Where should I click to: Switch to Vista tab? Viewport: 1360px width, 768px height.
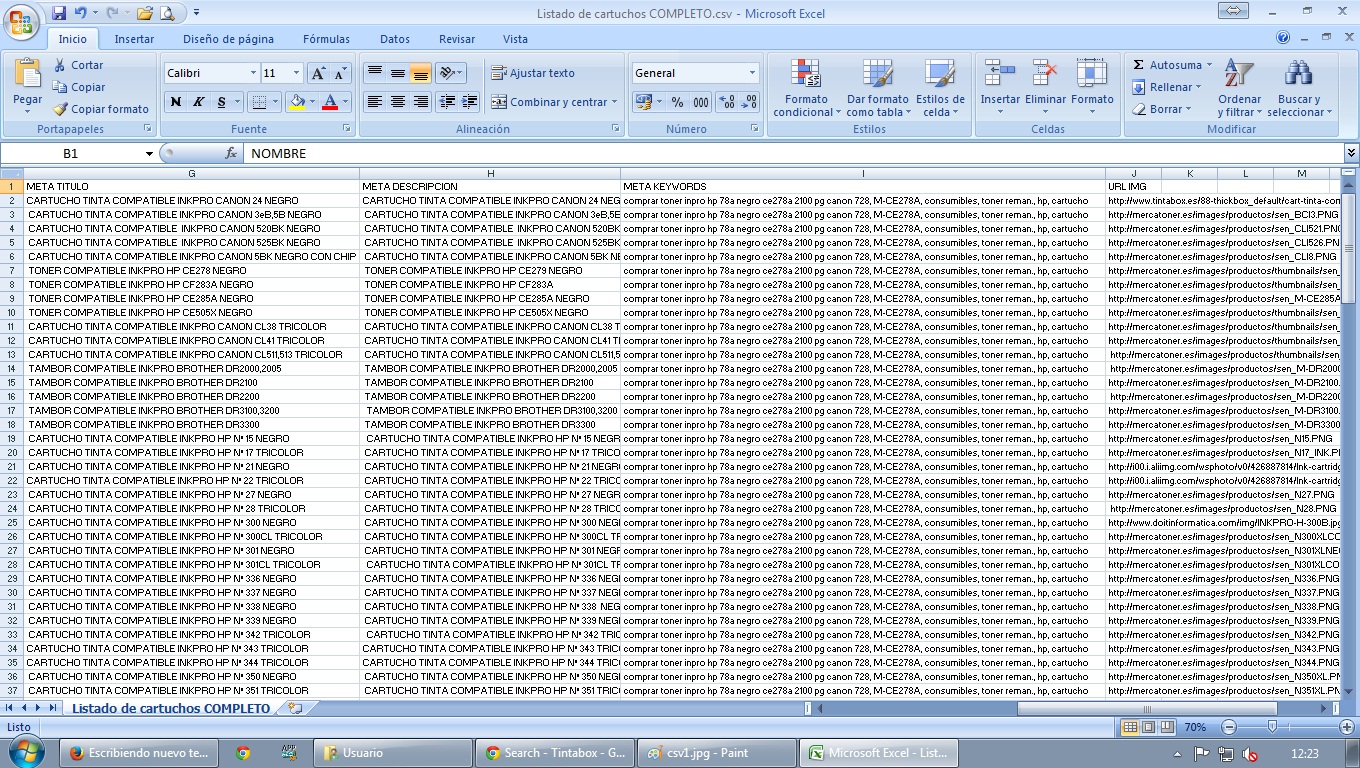point(515,39)
